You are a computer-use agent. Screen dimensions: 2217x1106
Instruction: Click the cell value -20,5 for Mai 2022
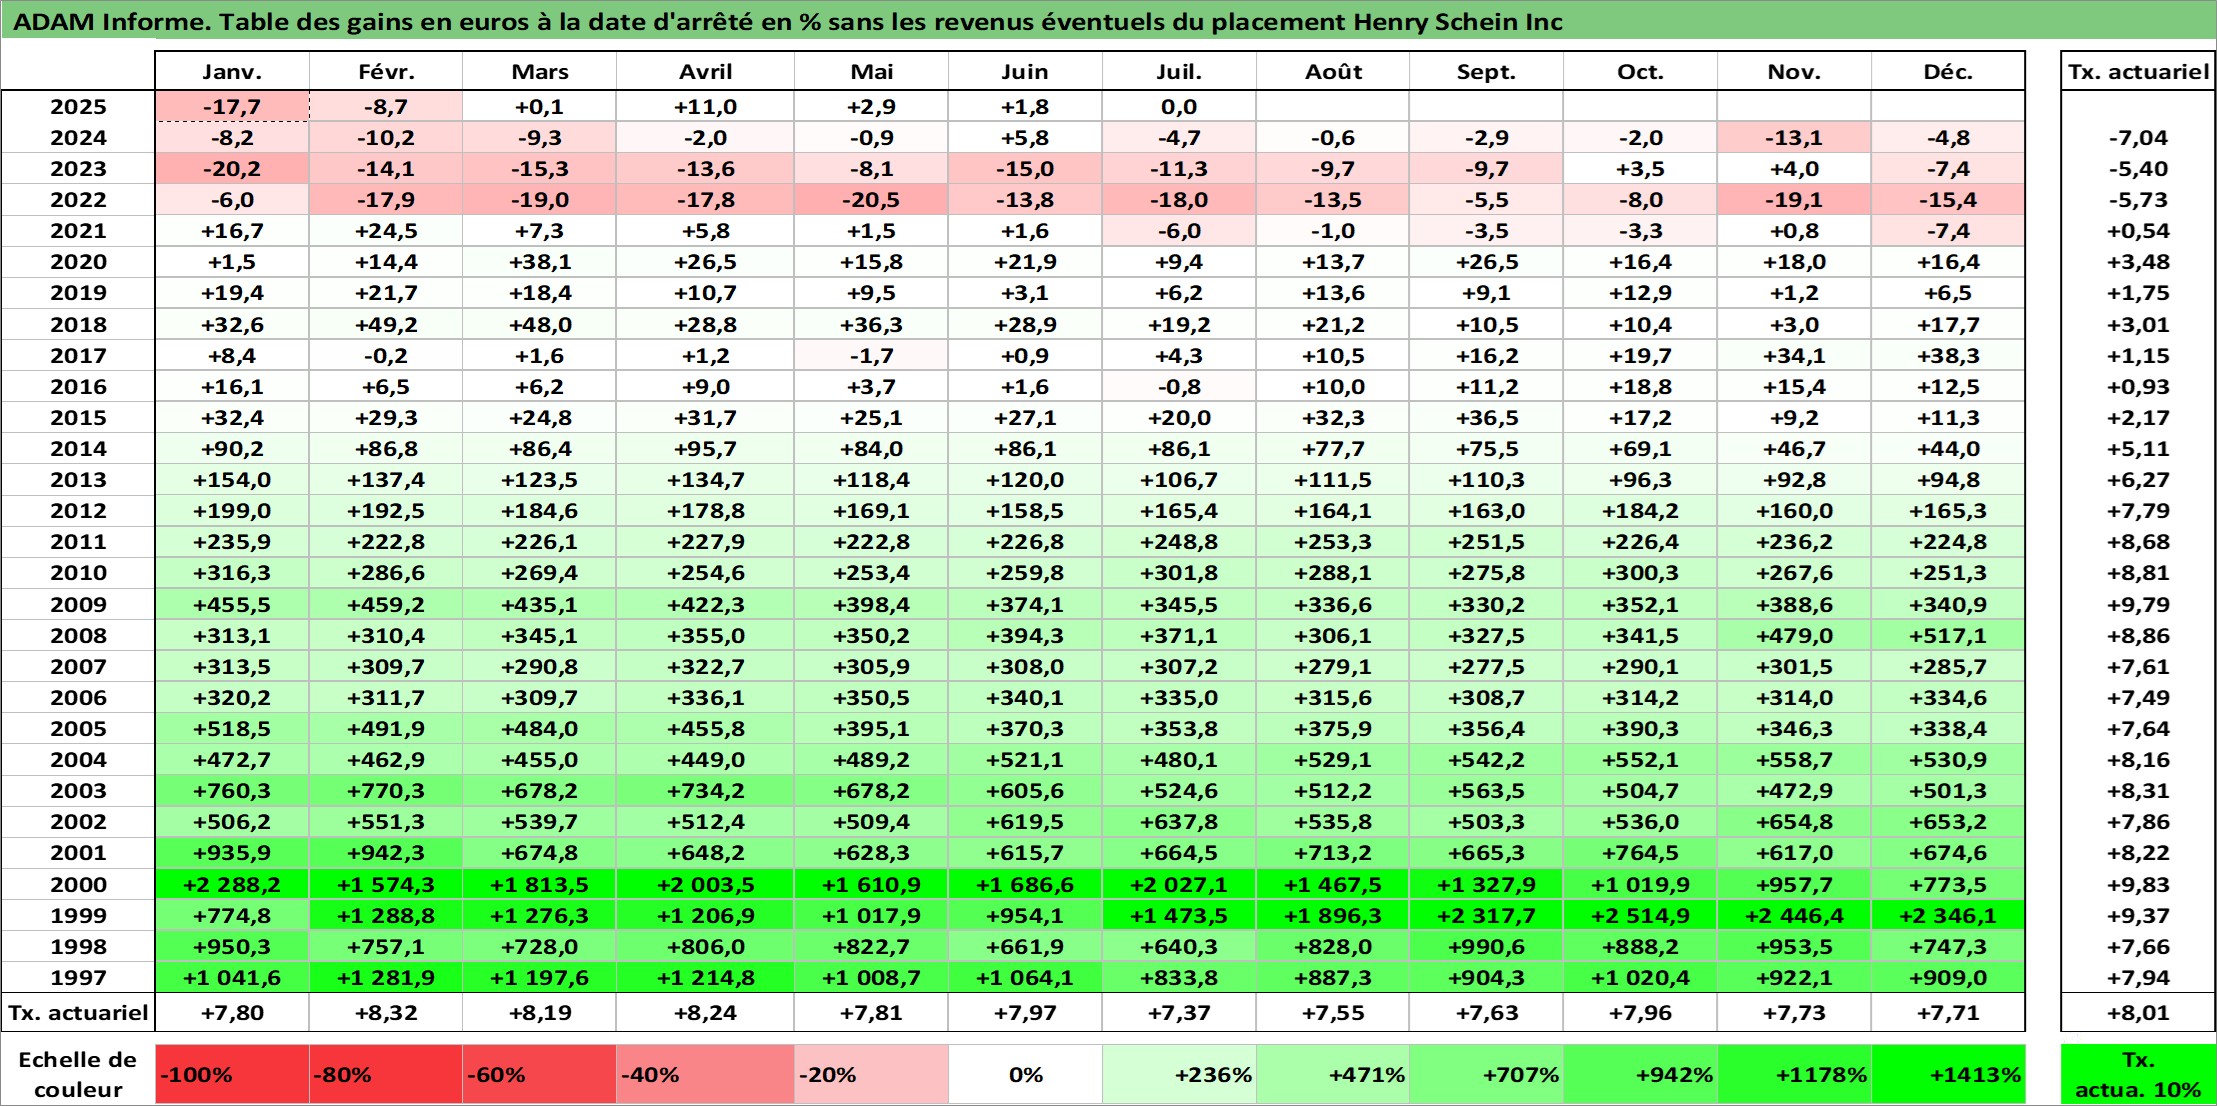[x=871, y=199]
